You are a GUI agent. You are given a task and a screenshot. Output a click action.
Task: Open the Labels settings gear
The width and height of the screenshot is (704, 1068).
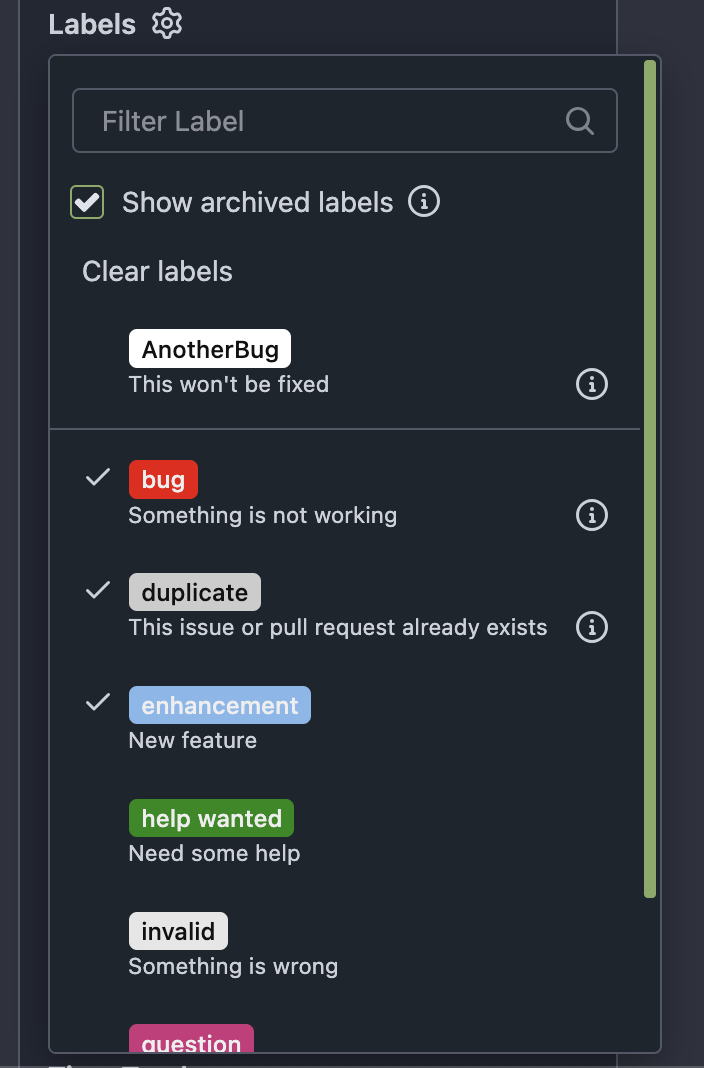(167, 24)
